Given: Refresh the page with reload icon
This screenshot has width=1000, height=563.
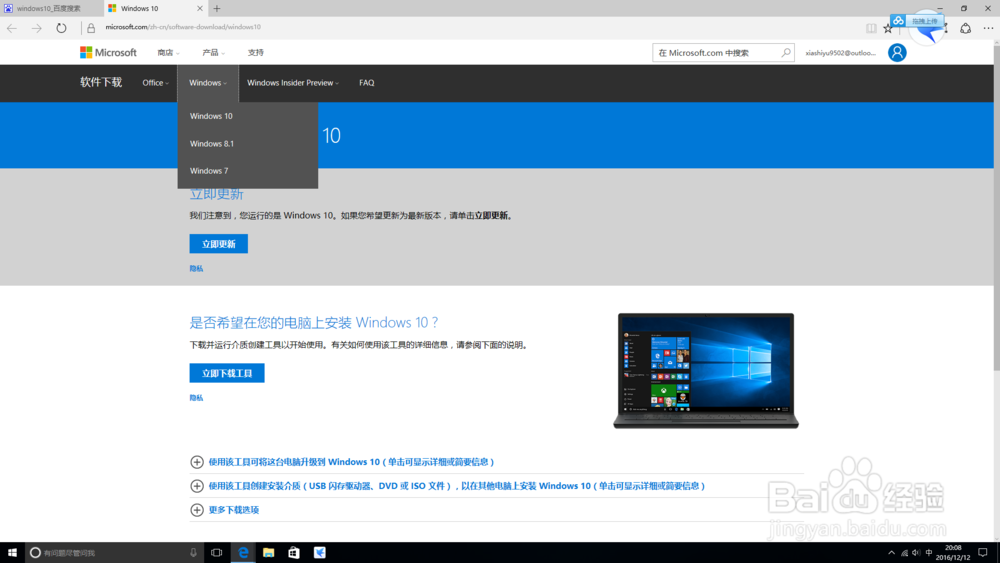Looking at the screenshot, I should click(x=61, y=28).
